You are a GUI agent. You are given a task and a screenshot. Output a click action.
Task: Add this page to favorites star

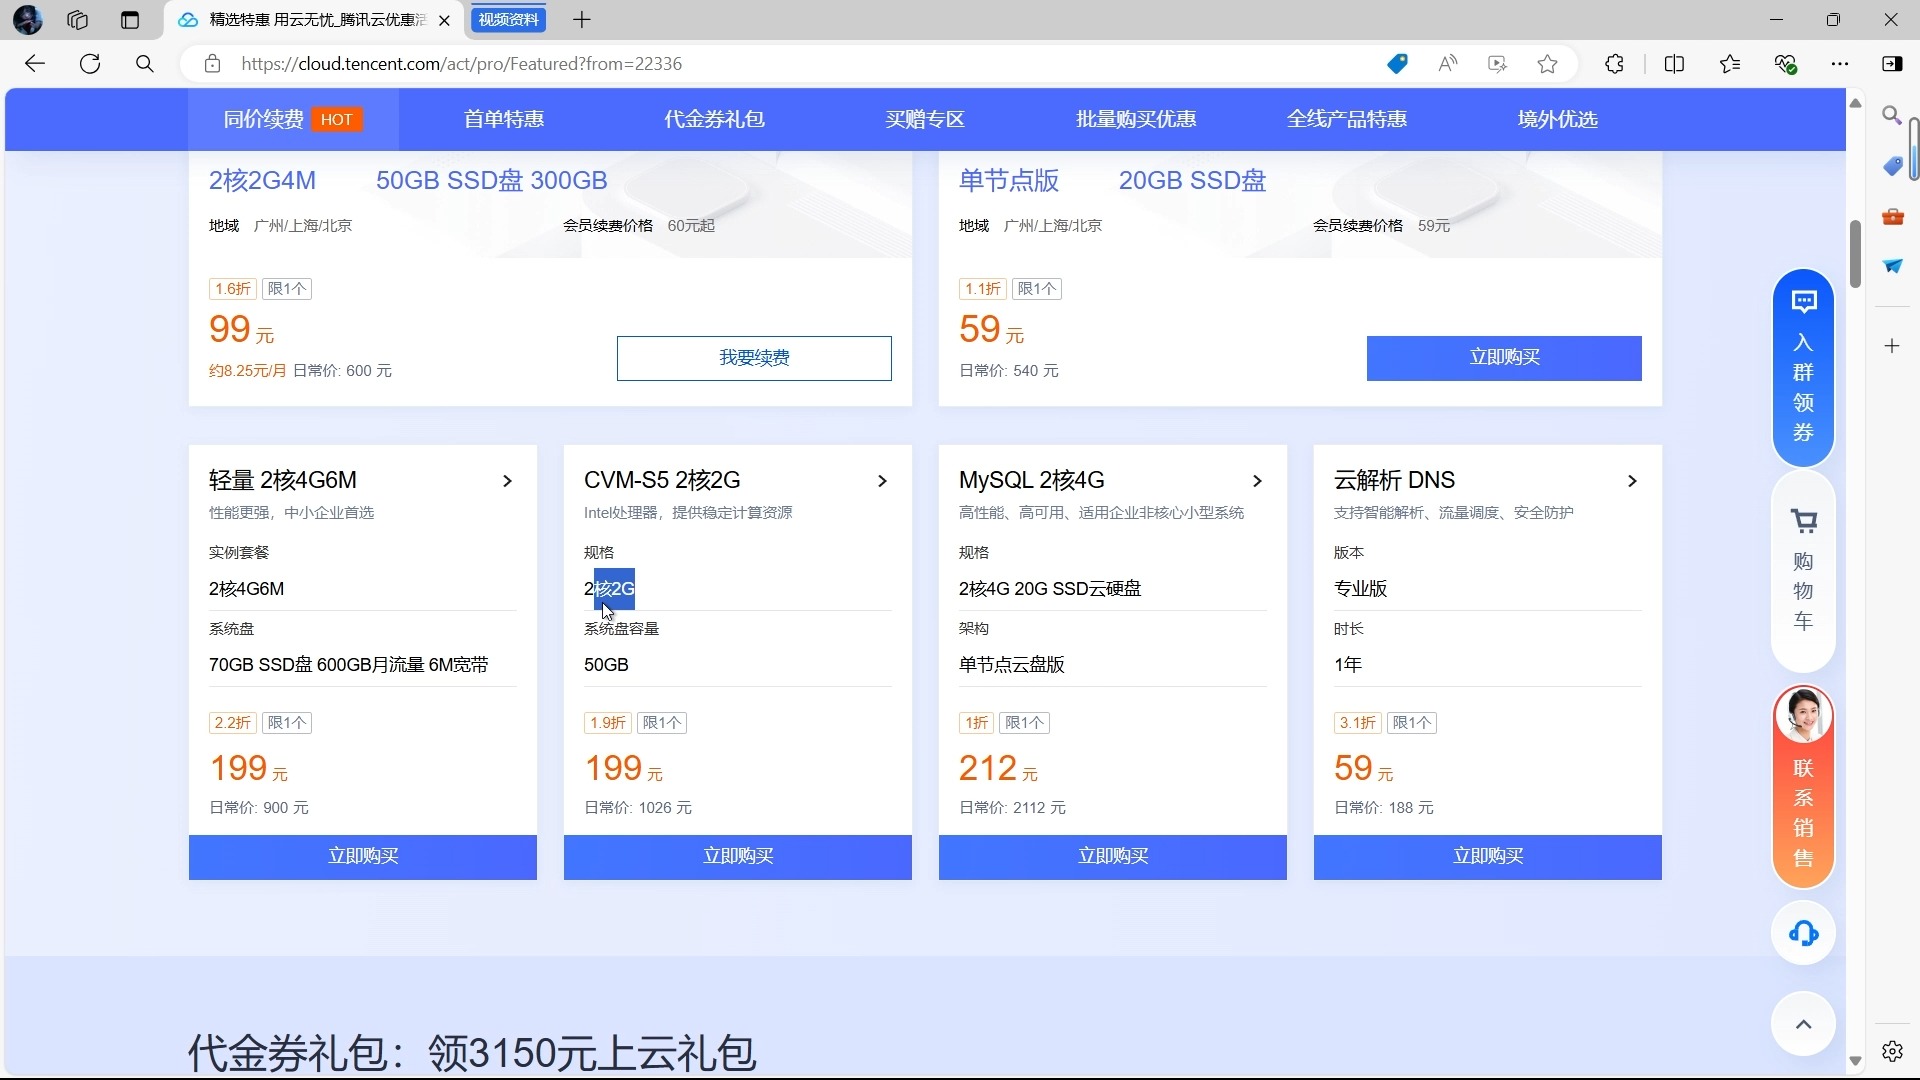coord(1547,64)
